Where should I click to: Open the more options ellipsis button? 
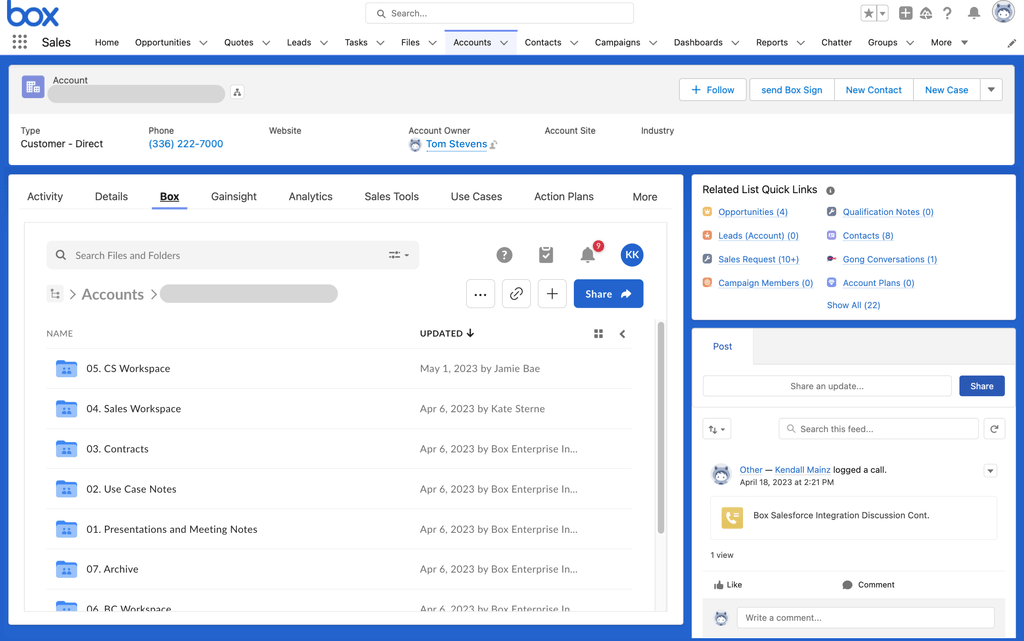[480, 294]
